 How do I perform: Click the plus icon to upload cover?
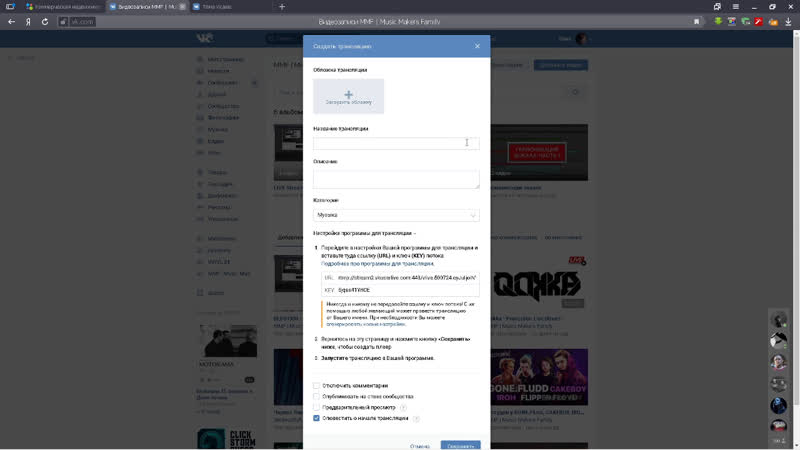coord(348,94)
